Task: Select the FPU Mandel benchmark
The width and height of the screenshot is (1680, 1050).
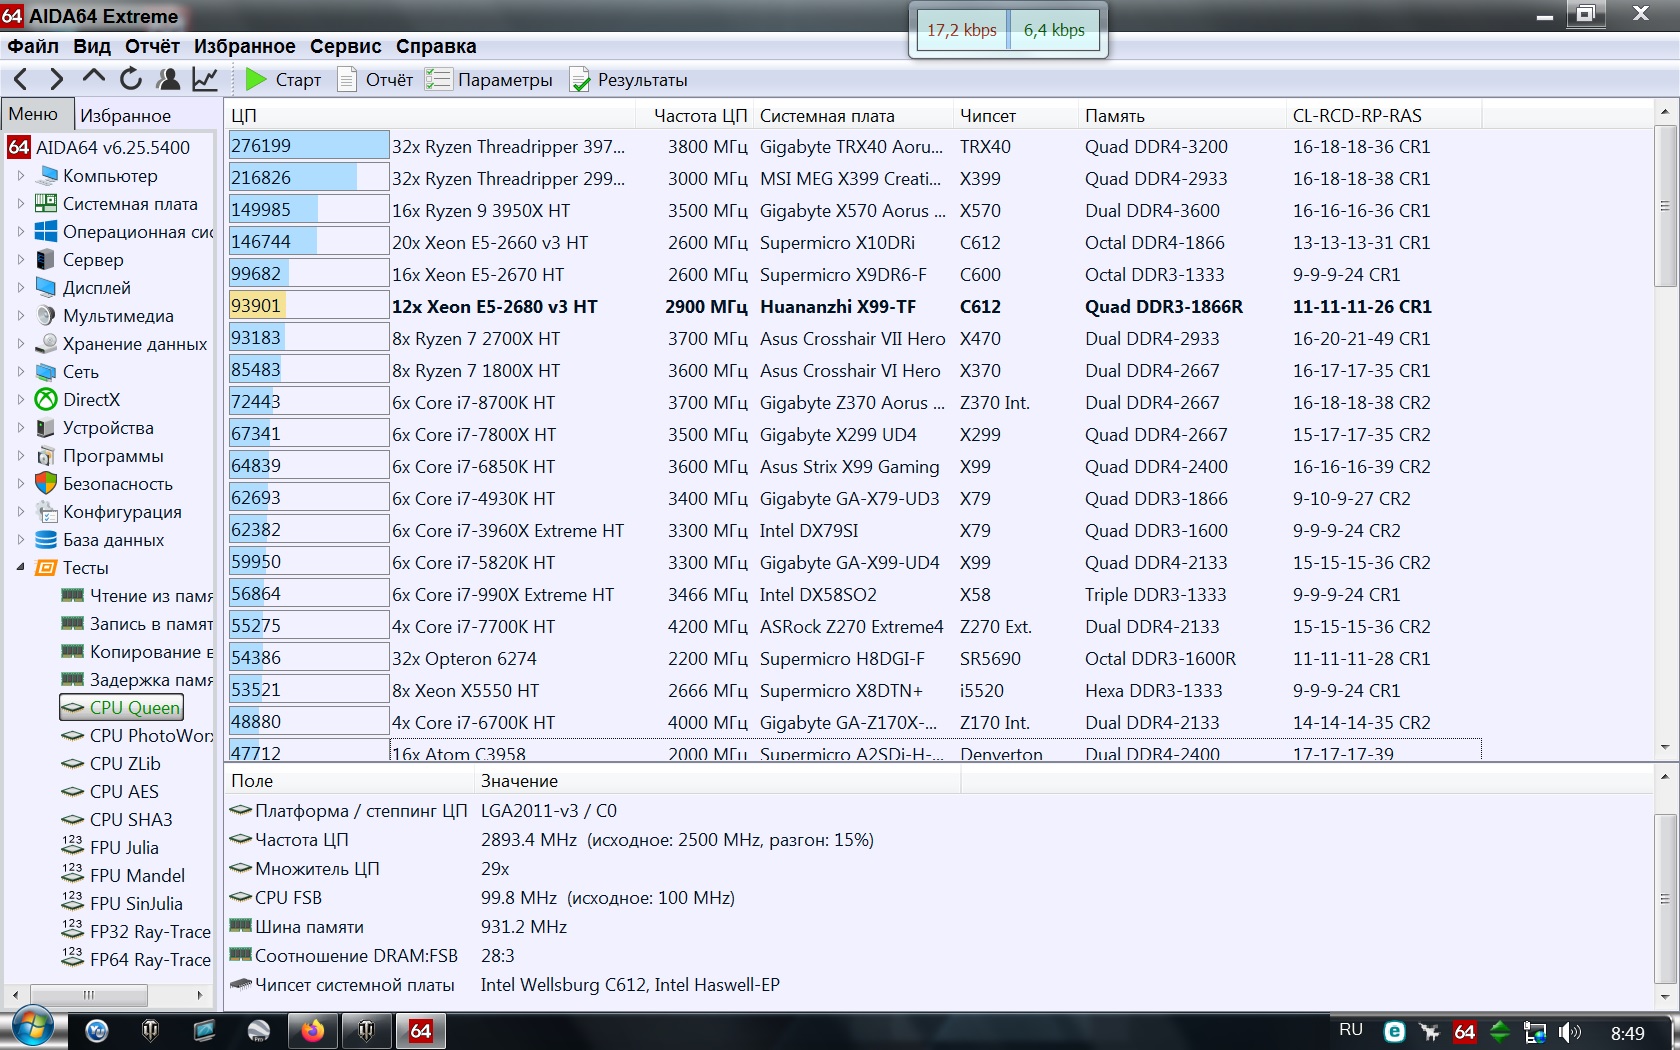Action: point(123,876)
